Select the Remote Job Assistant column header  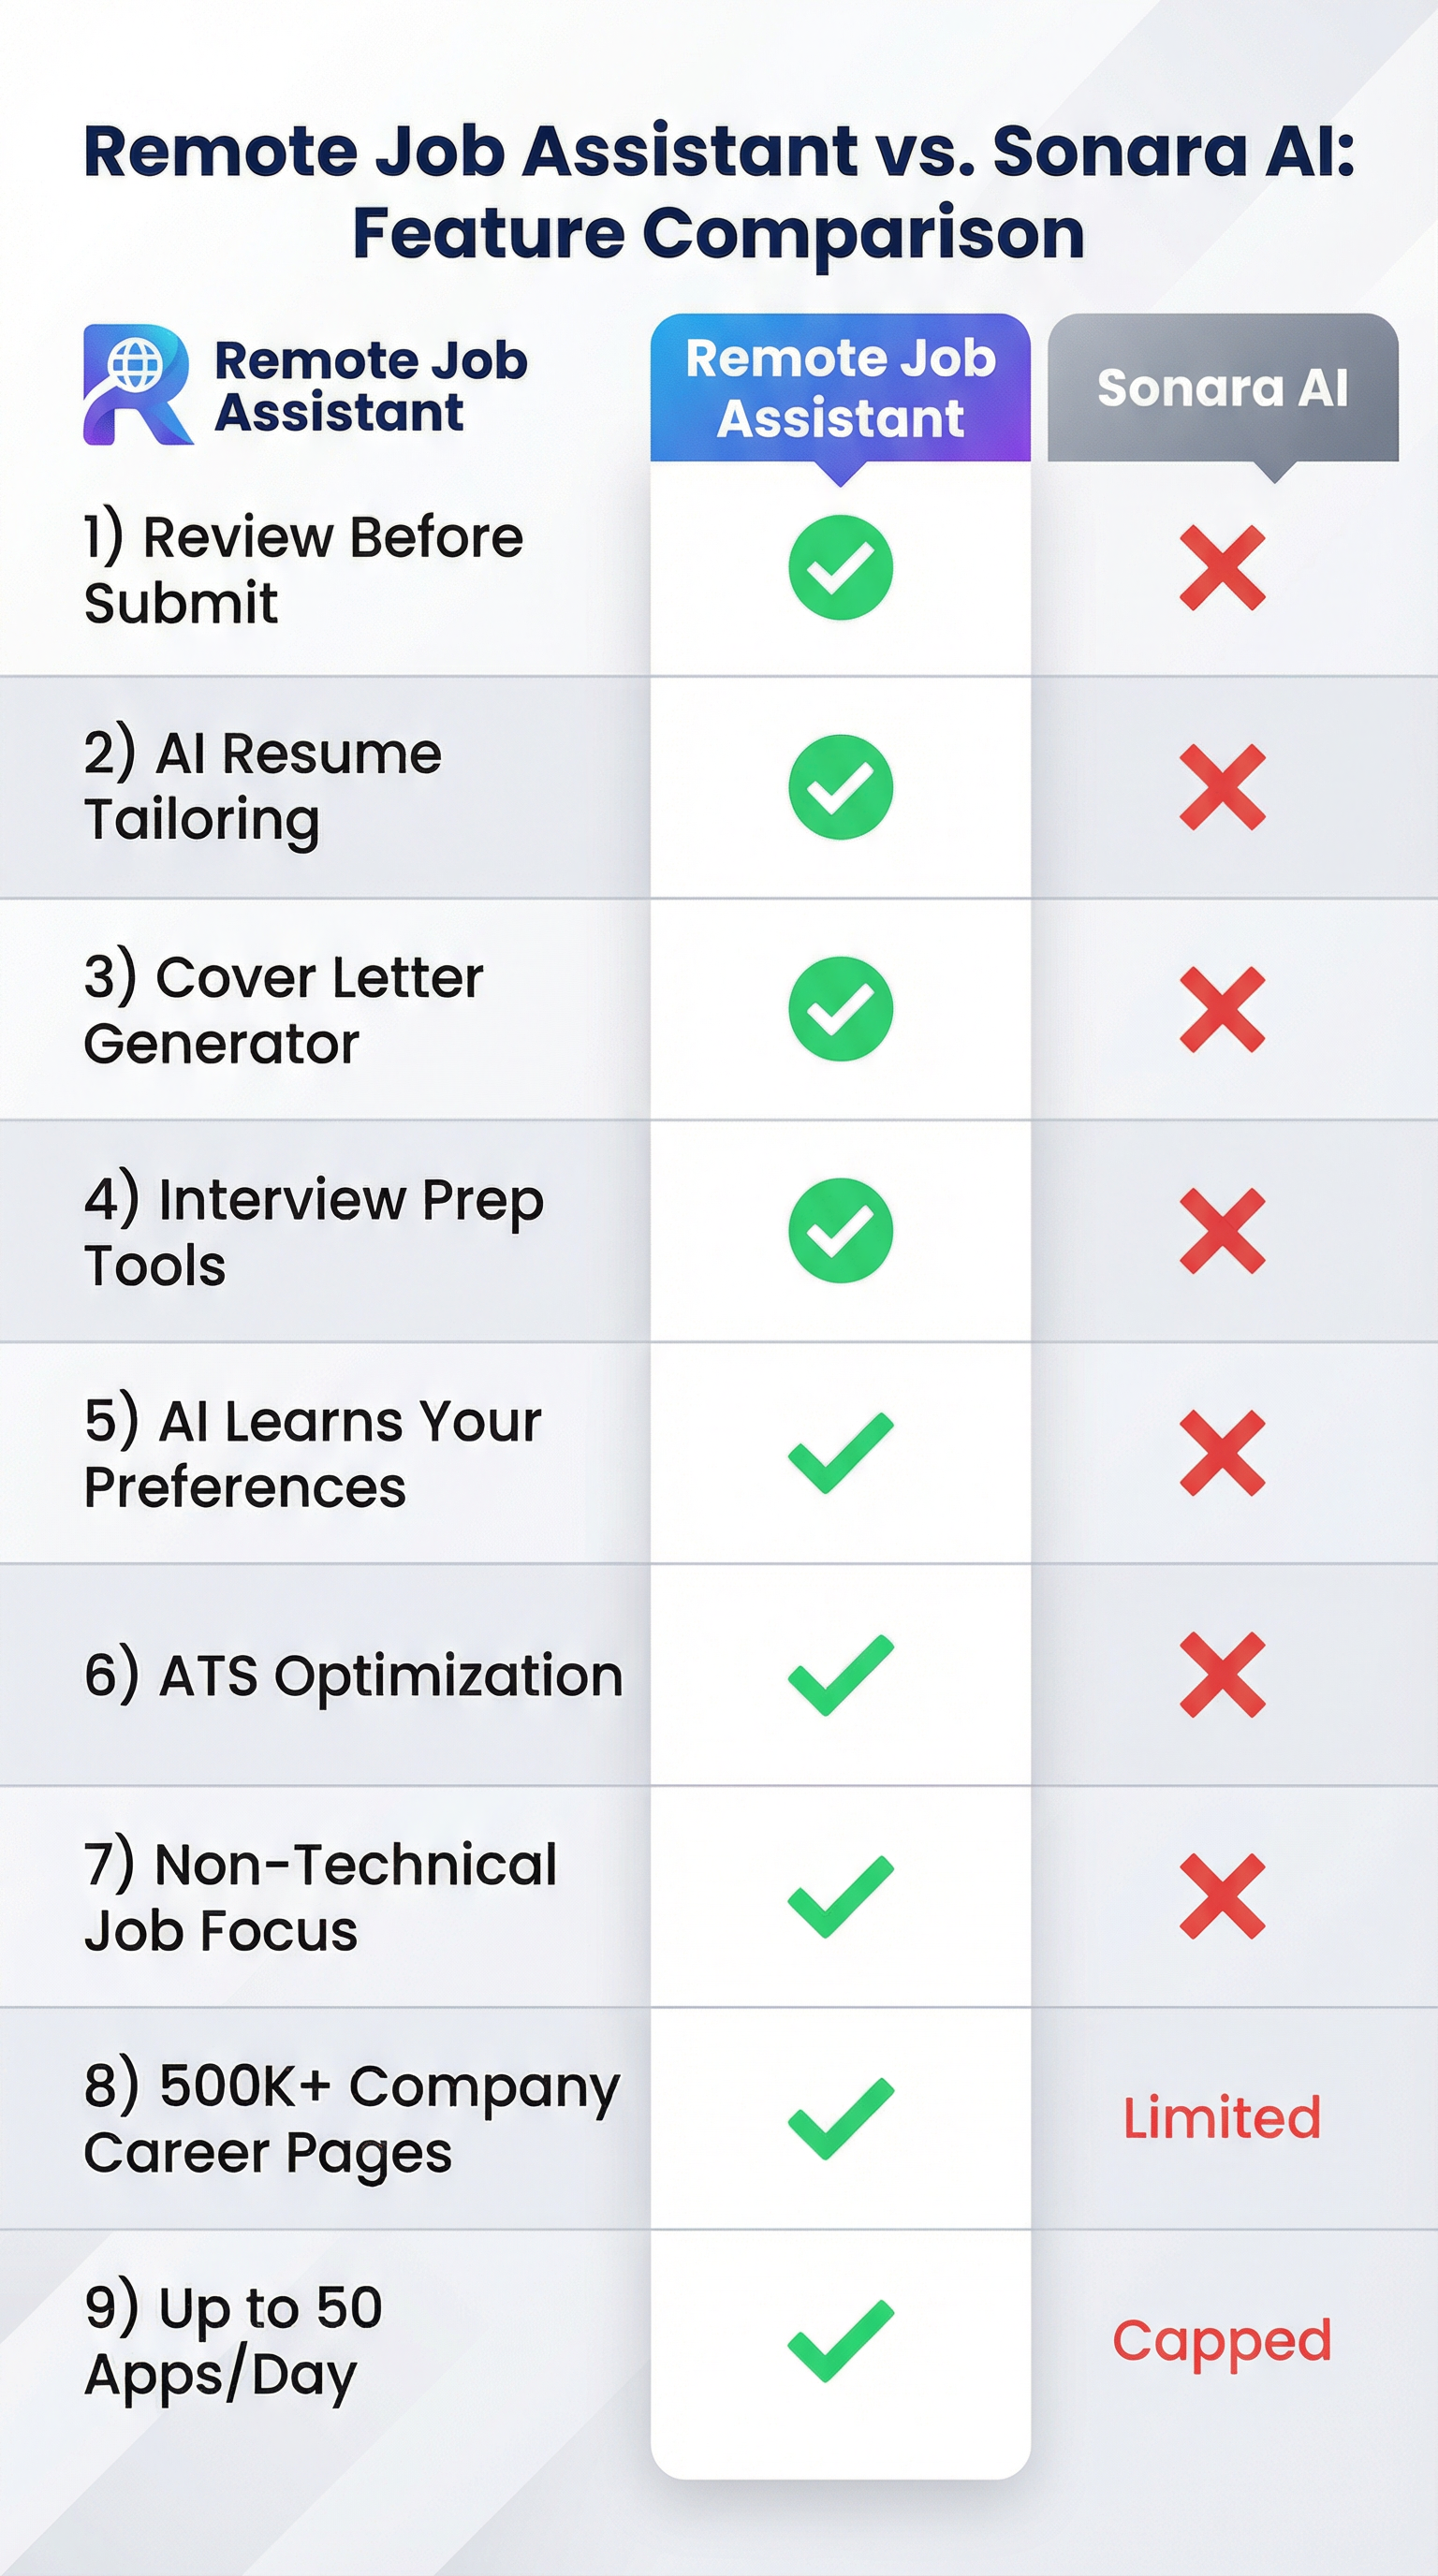click(840, 388)
